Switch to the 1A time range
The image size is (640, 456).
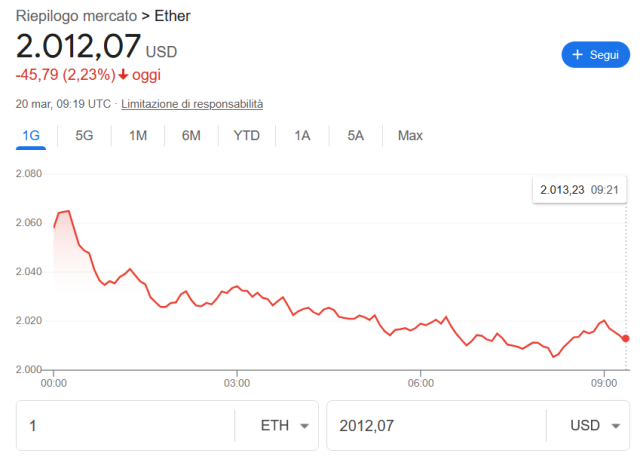pyautogui.click(x=302, y=136)
